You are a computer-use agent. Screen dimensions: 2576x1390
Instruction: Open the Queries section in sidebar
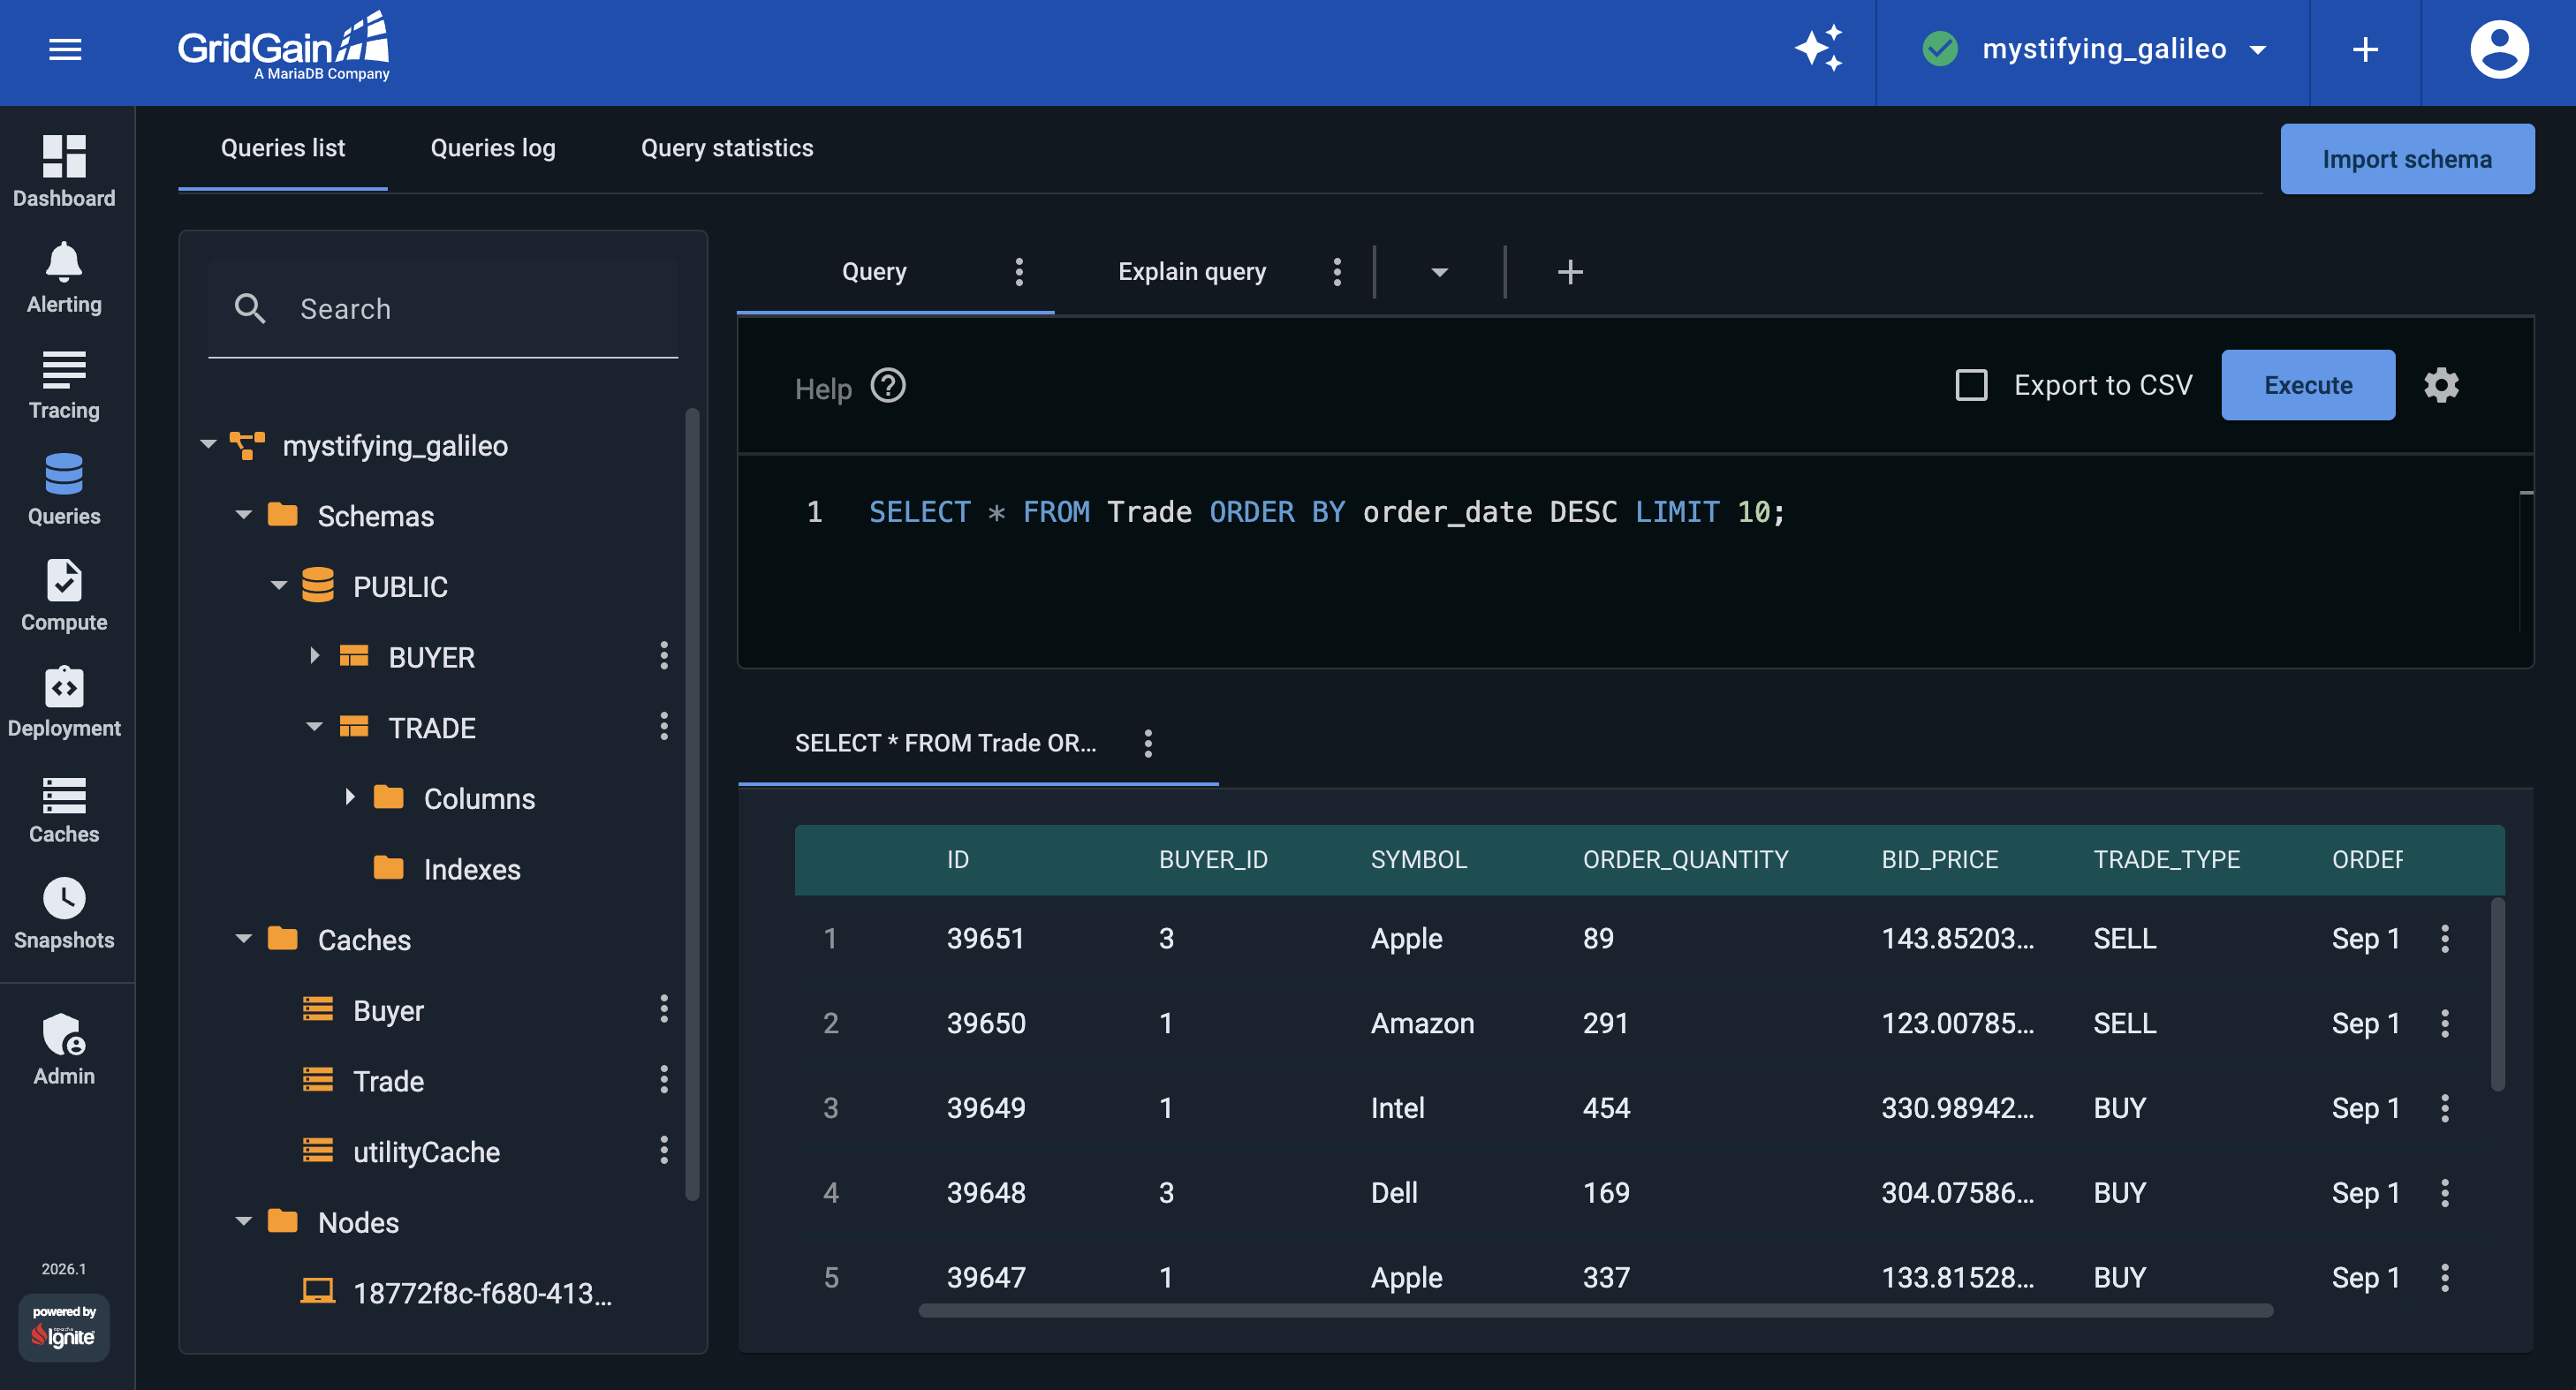point(64,489)
